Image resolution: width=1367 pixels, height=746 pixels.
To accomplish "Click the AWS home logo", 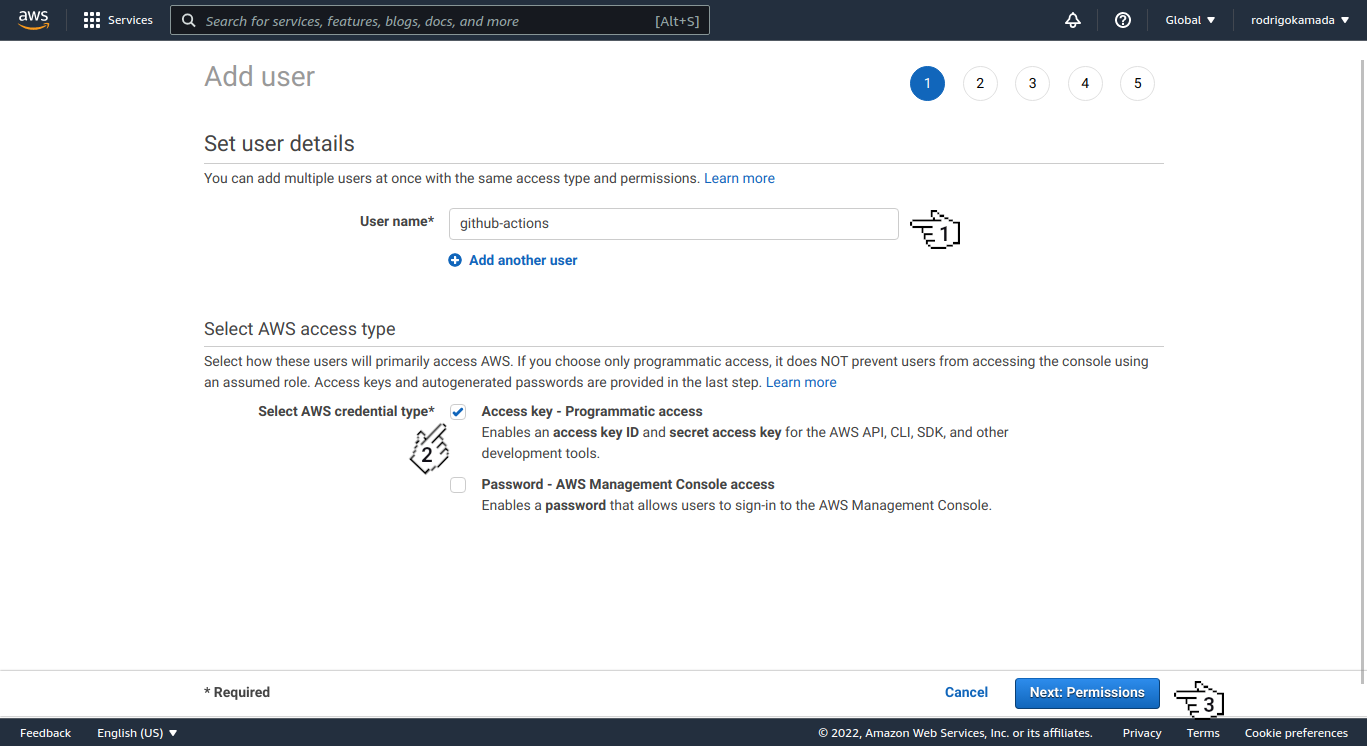I will 33,19.
